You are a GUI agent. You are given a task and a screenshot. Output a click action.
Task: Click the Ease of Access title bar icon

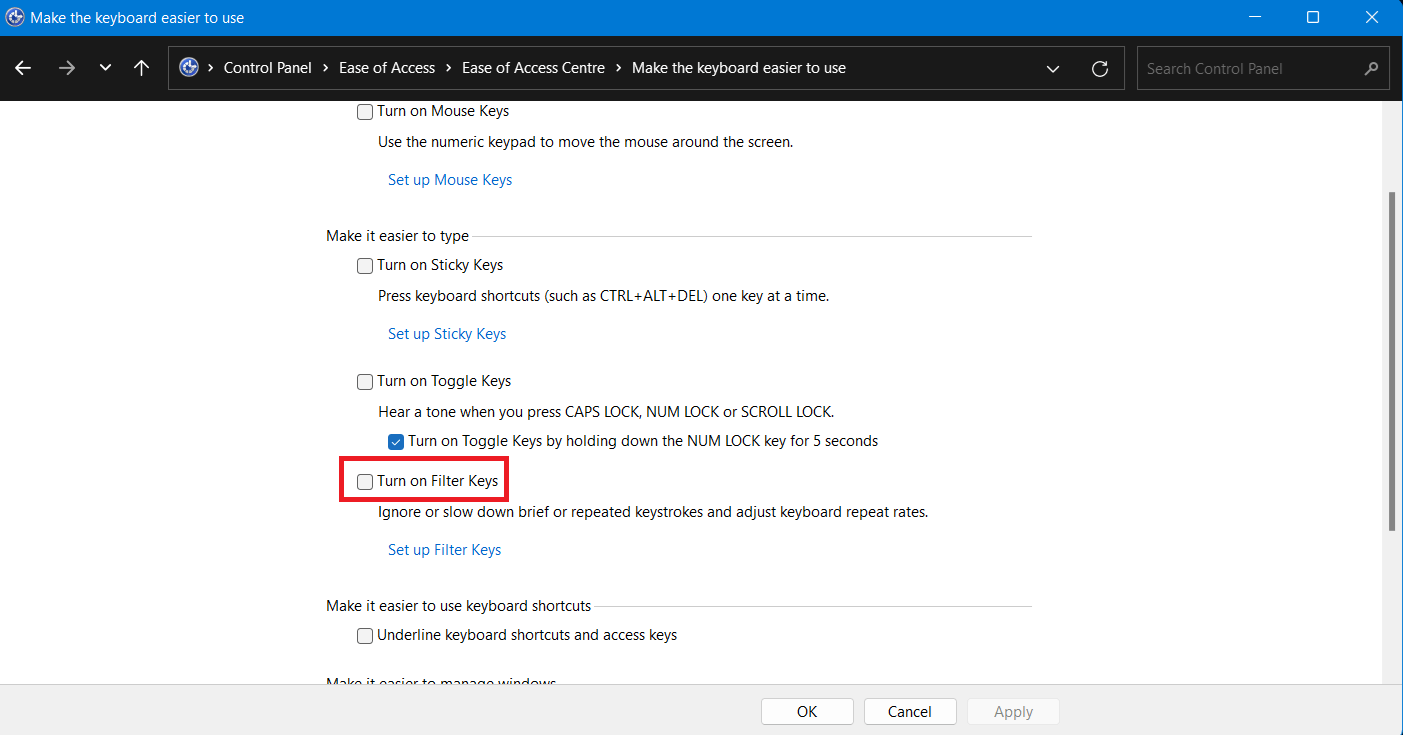16,17
